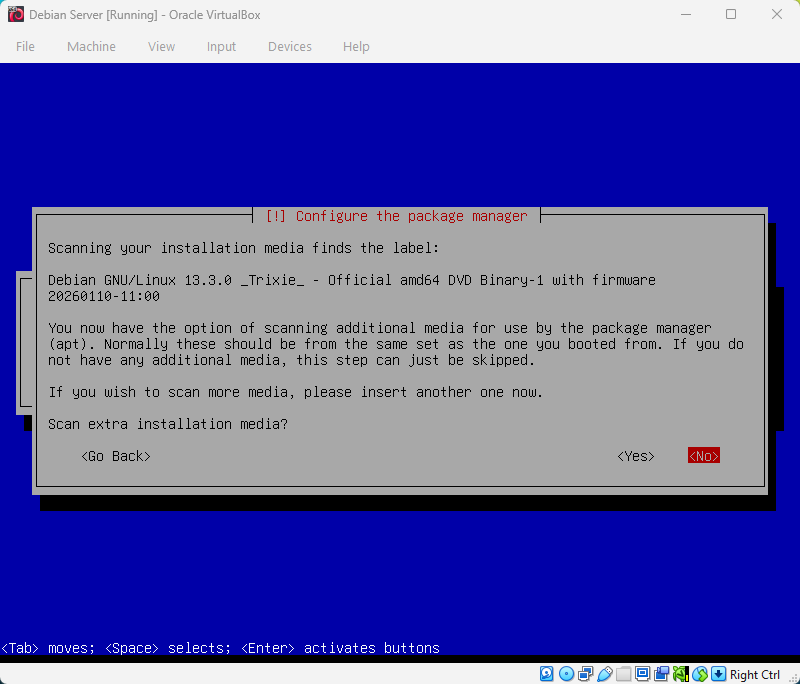Click the mouse integration status icon

point(700,674)
